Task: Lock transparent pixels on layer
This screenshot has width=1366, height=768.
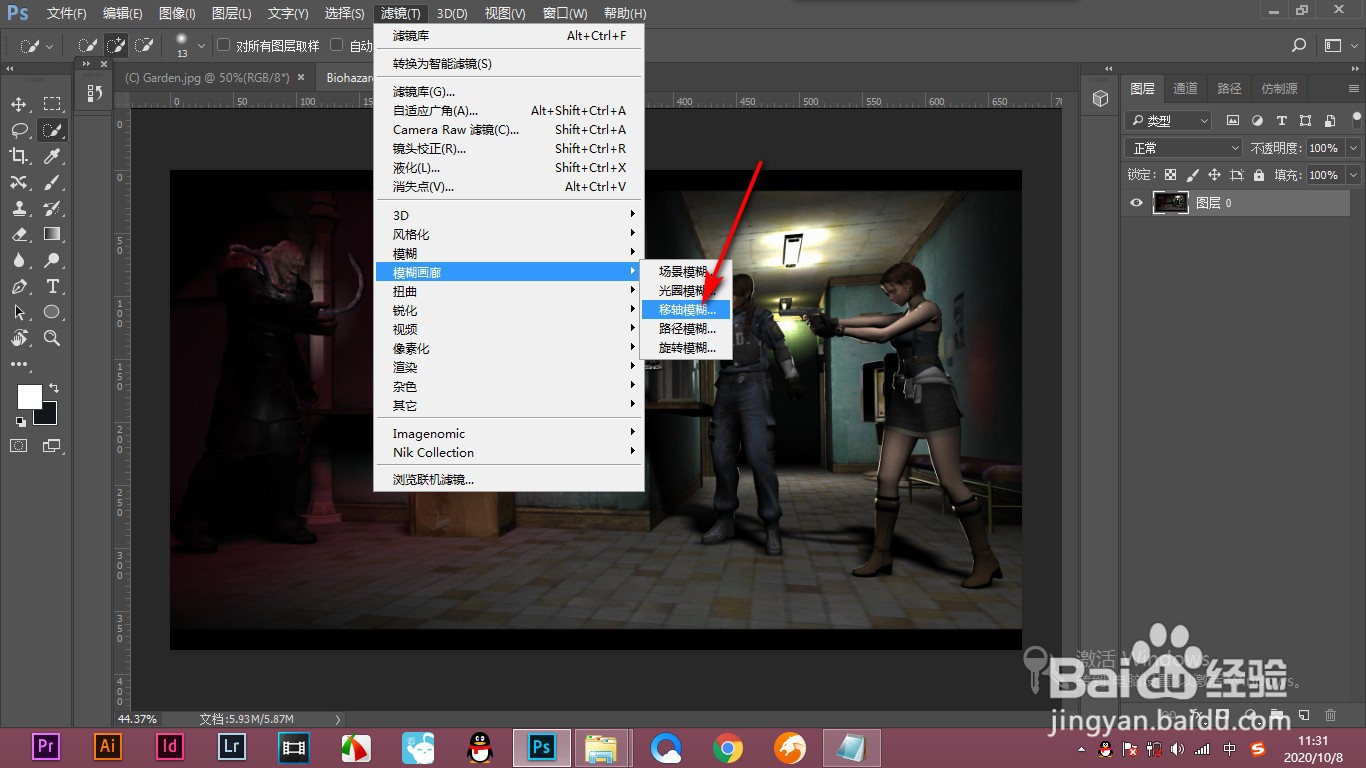Action: click(x=1171, y=174)
